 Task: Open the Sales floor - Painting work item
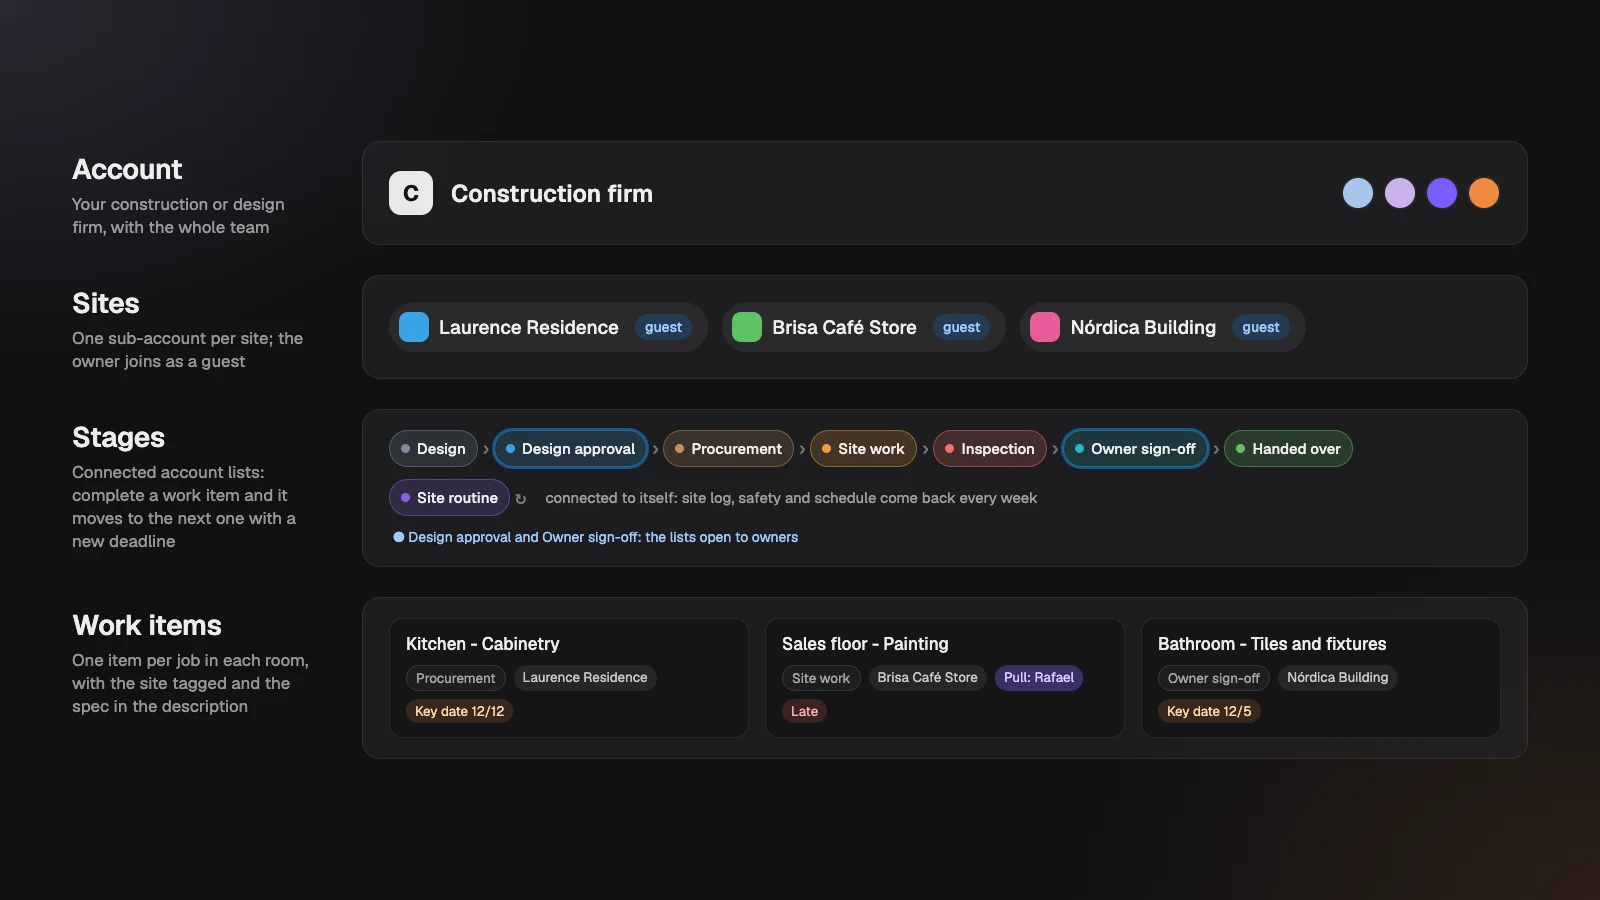(945, 678)
